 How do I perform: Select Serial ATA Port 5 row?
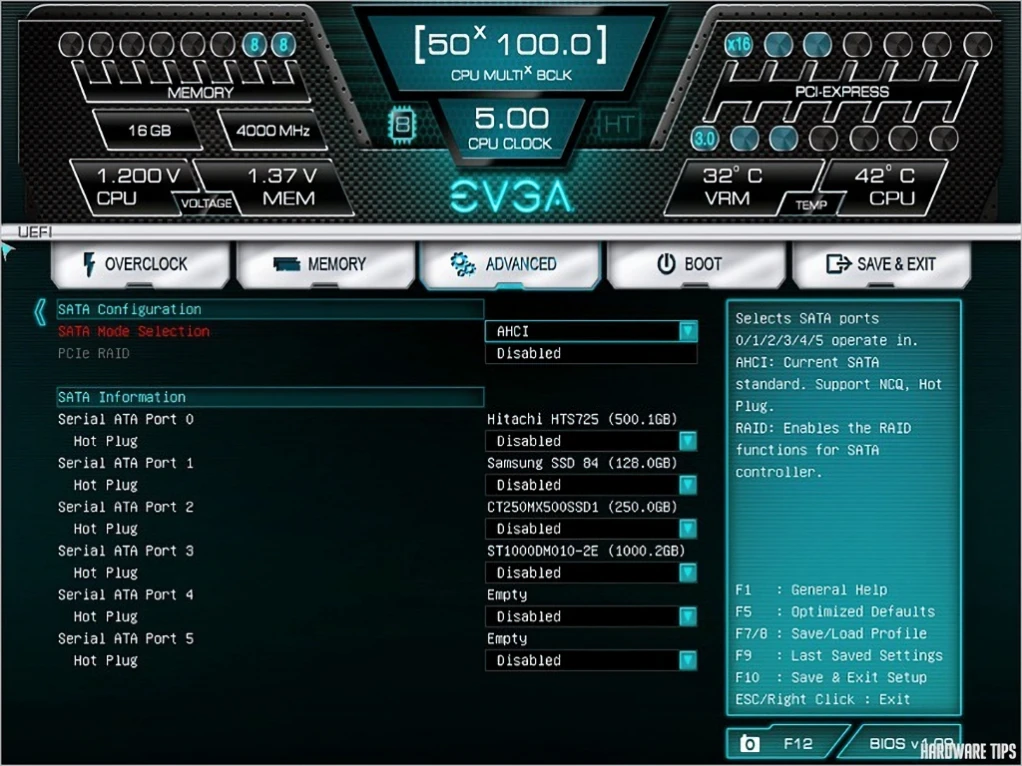click(x=126, y=638)
